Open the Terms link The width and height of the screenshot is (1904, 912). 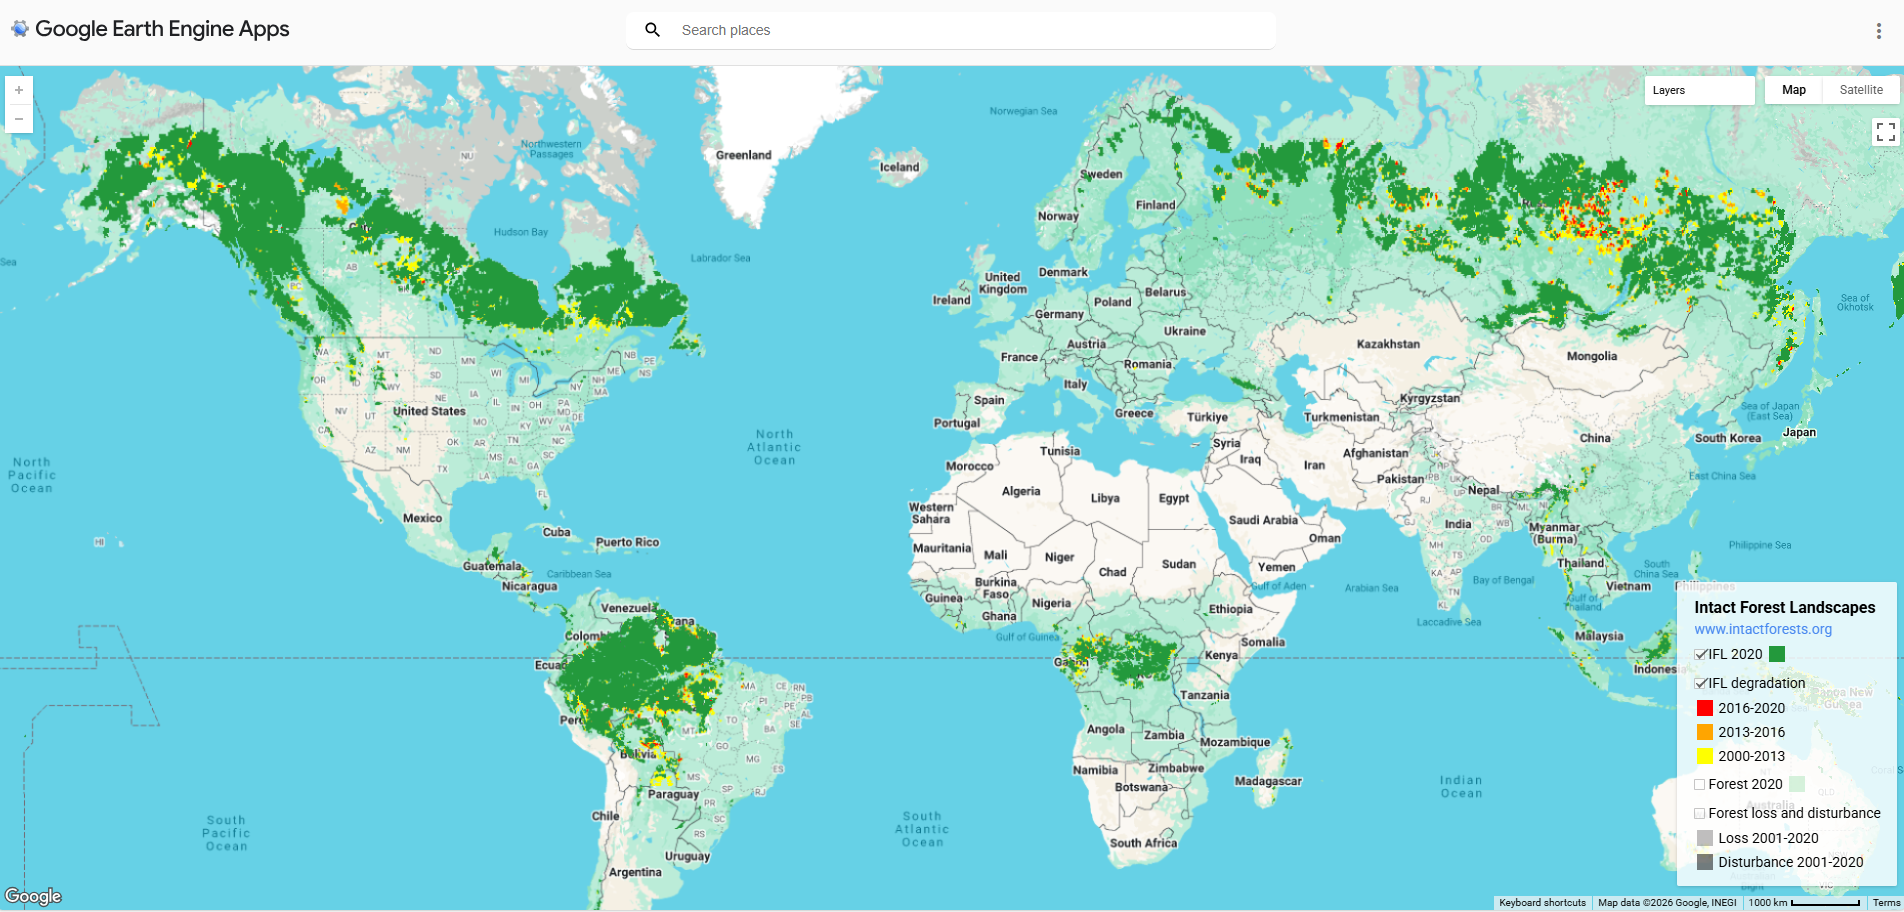(1886, 902)
